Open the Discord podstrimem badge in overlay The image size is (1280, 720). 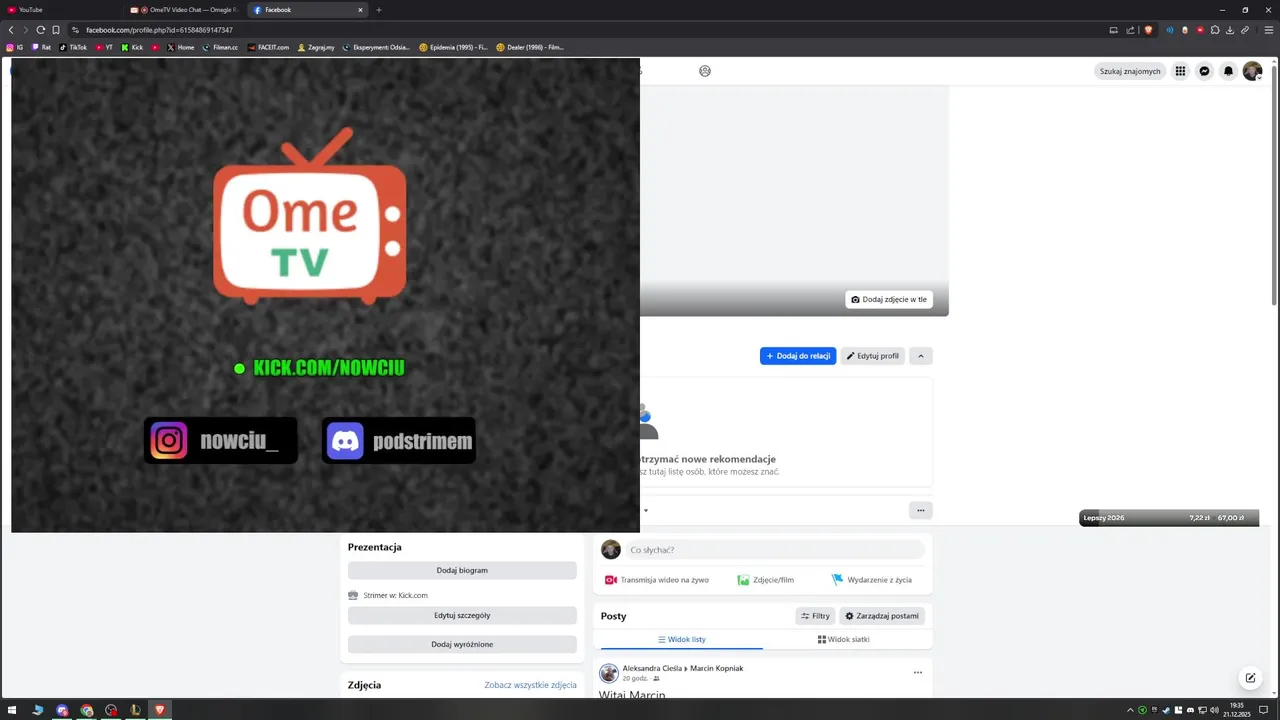[399, 441]
